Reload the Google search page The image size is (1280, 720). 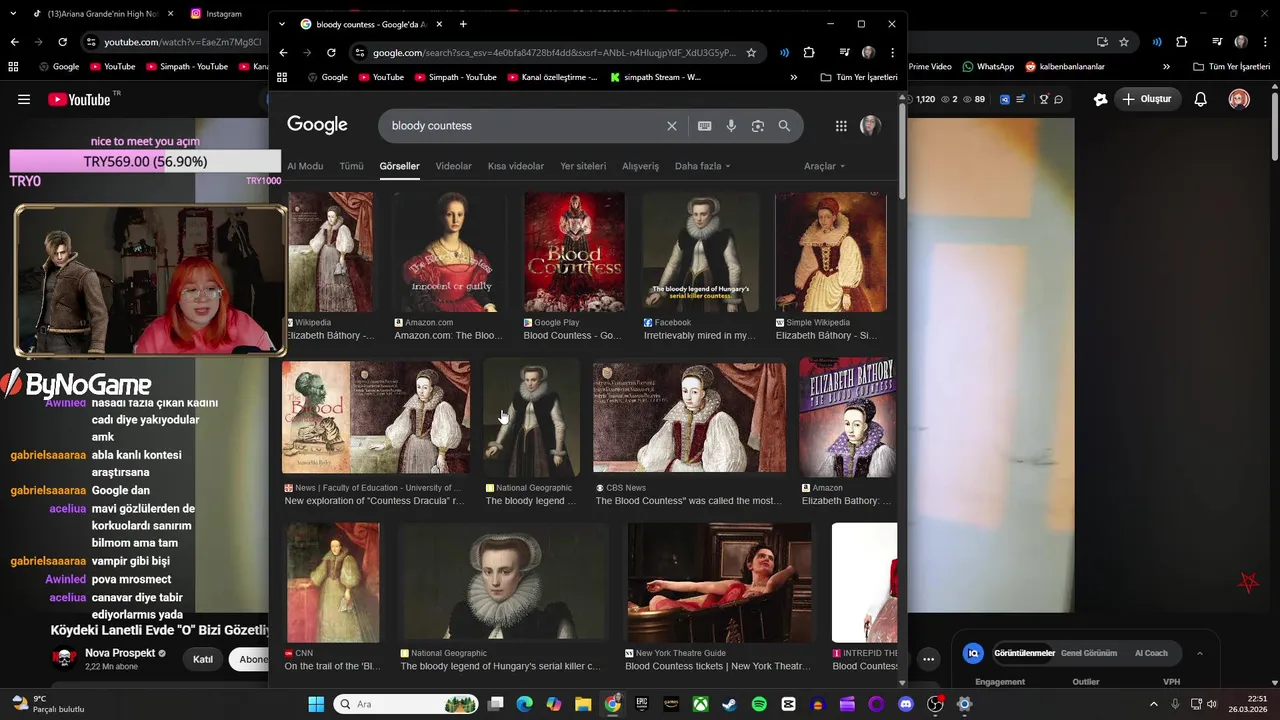point(331,53)
